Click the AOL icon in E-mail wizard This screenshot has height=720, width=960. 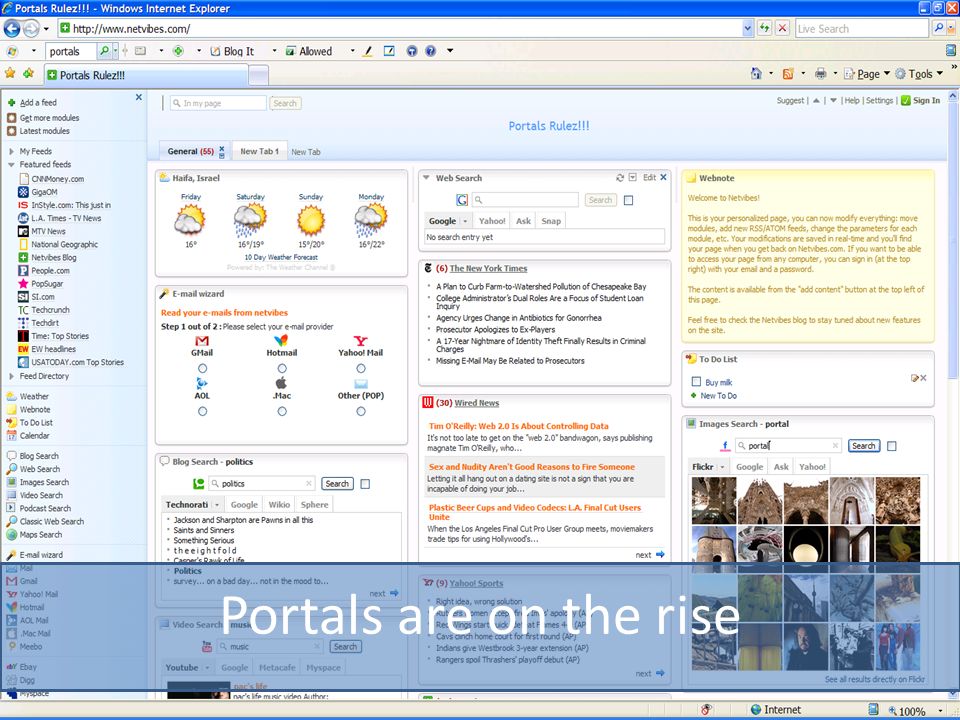pos(201,384)
